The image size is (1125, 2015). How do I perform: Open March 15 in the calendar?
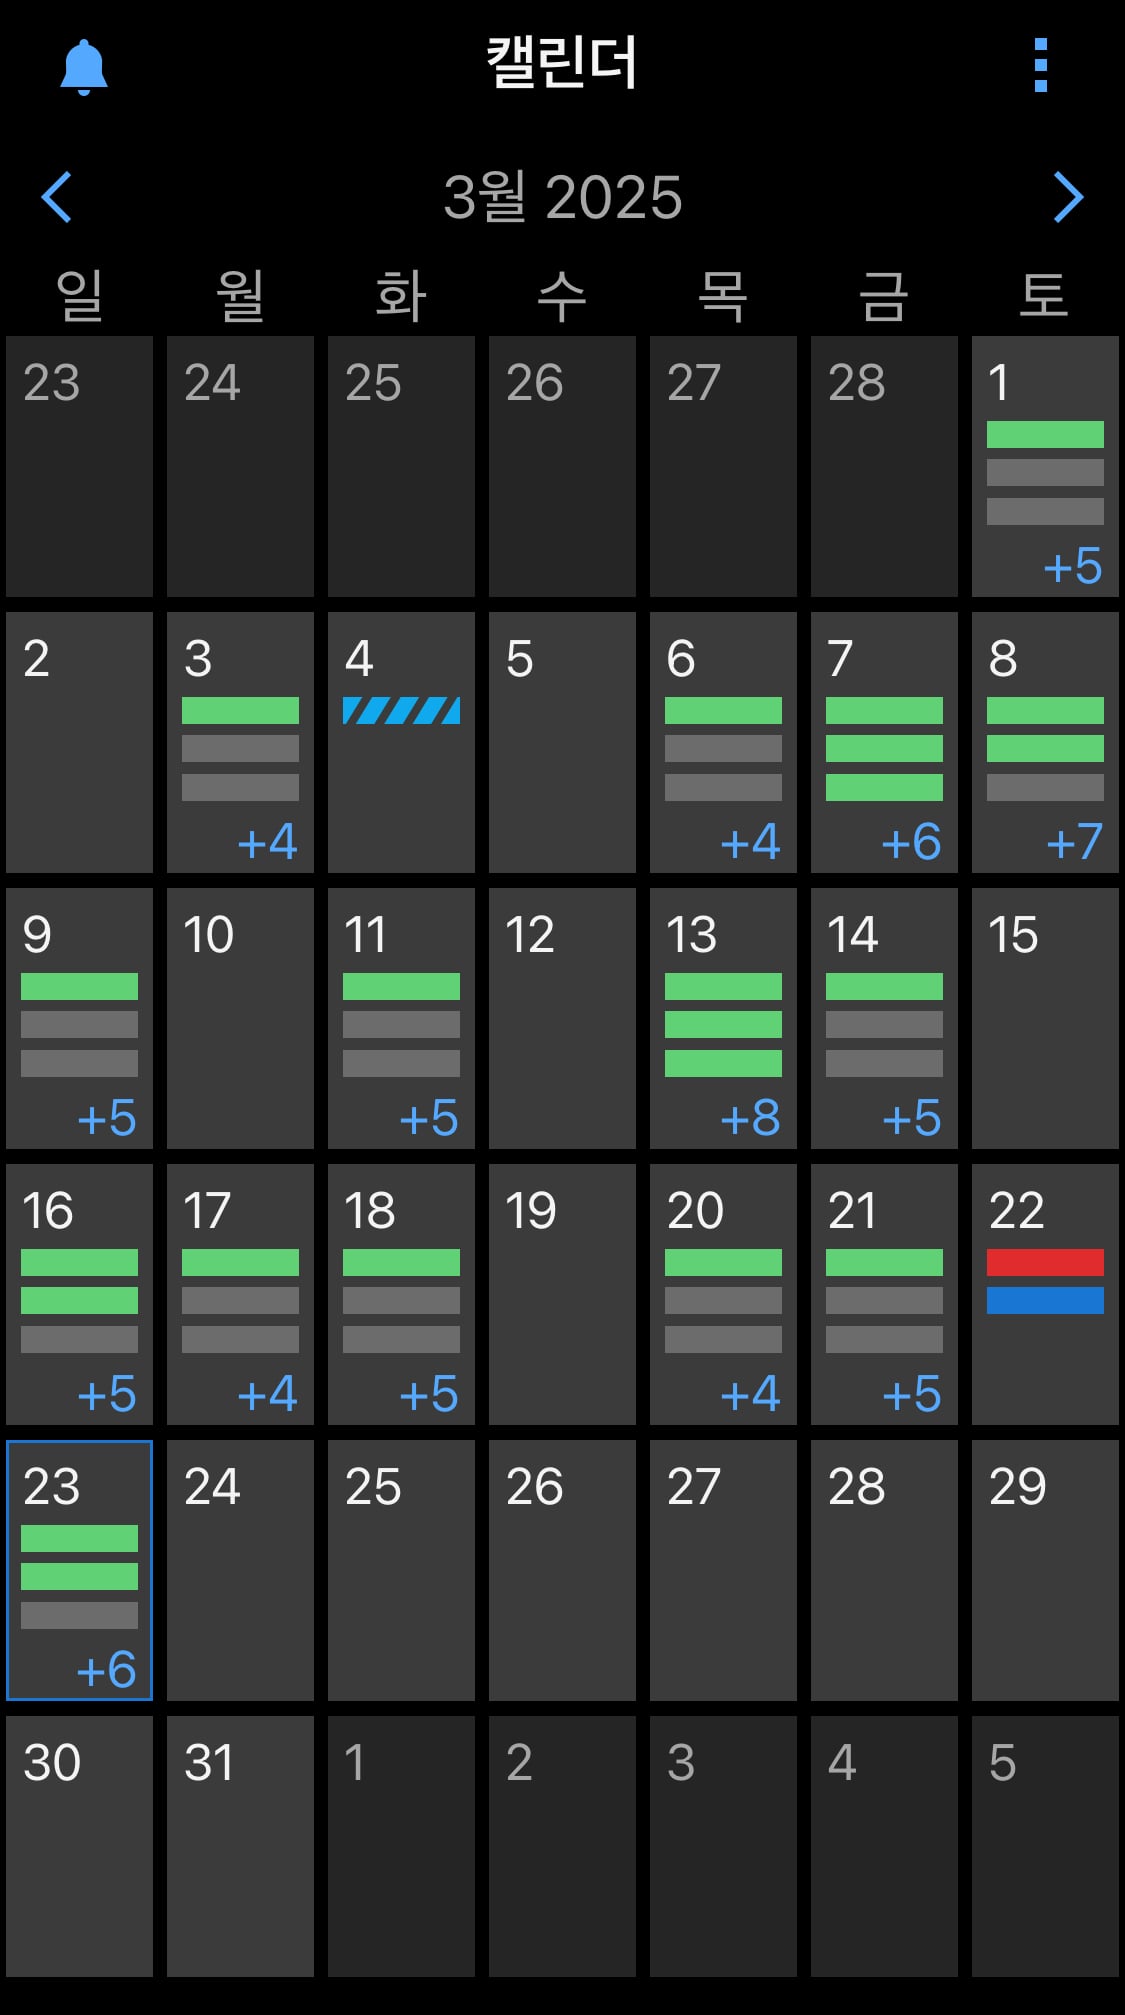click(x=1045, y=1018)
